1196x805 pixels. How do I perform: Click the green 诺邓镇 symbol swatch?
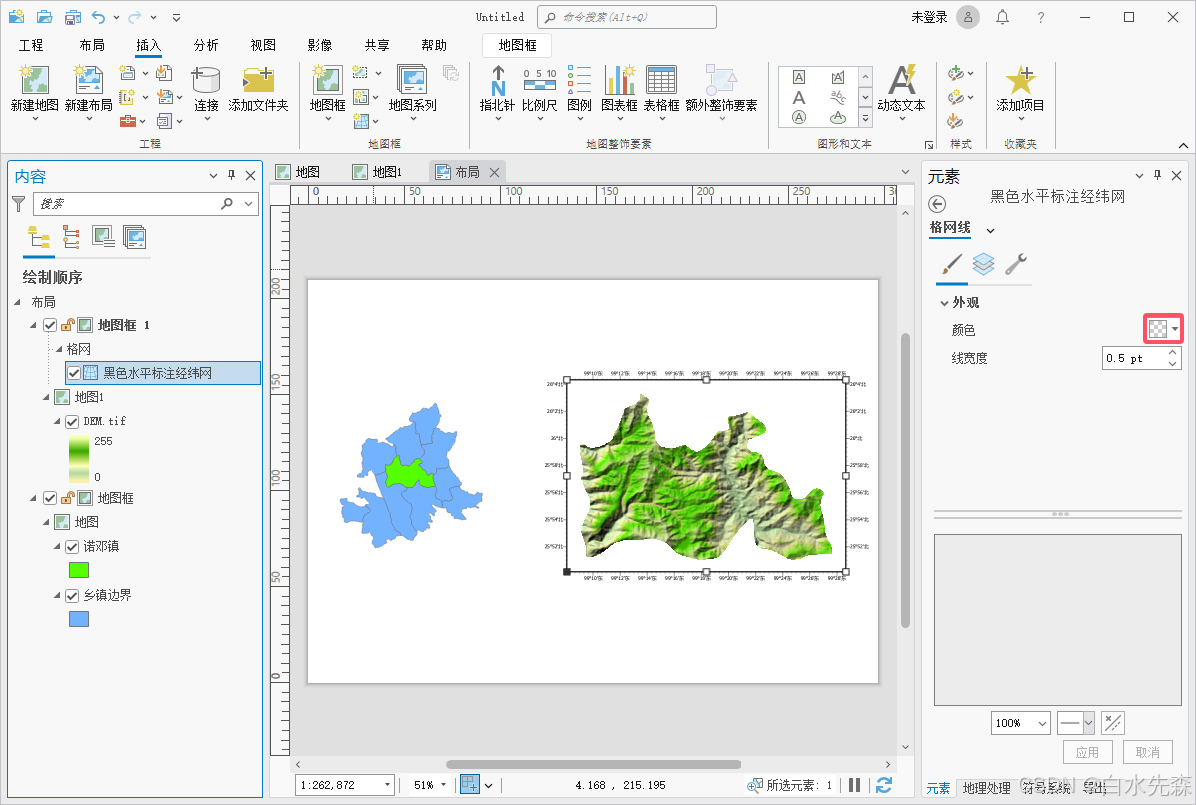[x=79, y=570]
